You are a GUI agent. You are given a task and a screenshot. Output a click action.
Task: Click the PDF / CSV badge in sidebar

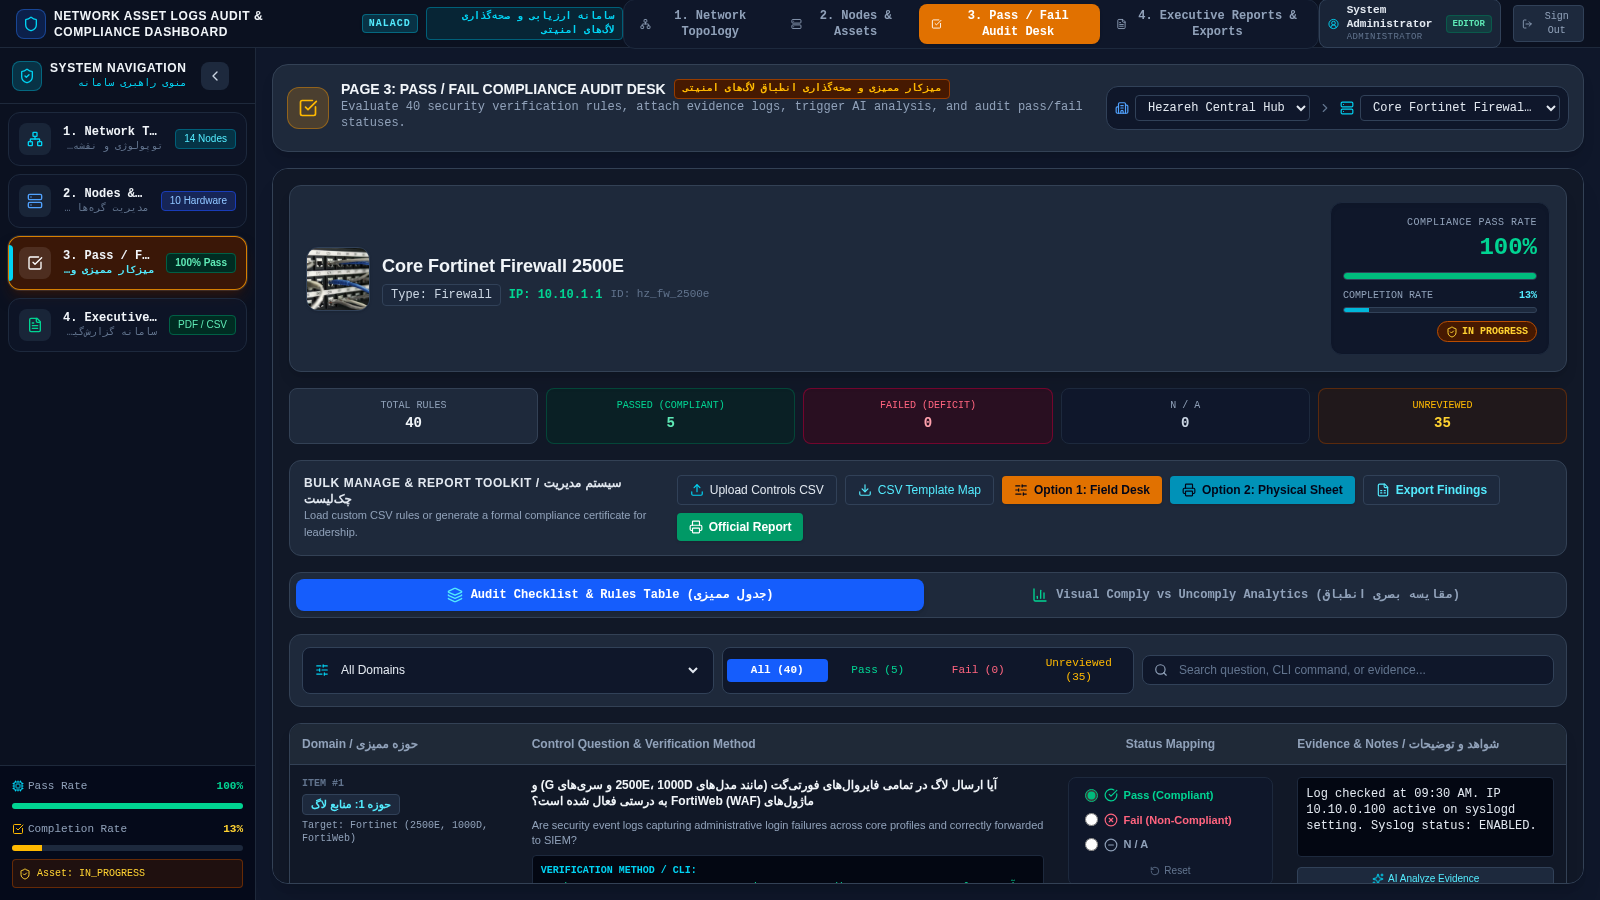202,325
